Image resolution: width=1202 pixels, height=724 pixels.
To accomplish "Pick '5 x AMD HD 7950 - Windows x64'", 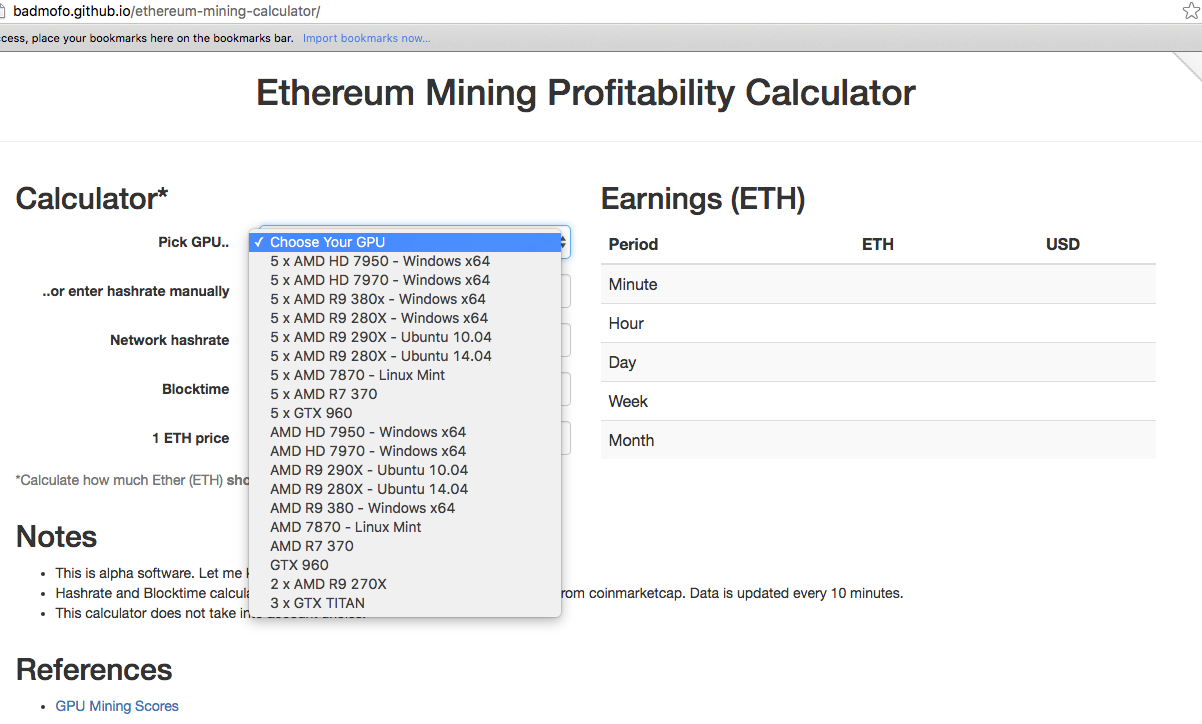I will coord(405,261).
